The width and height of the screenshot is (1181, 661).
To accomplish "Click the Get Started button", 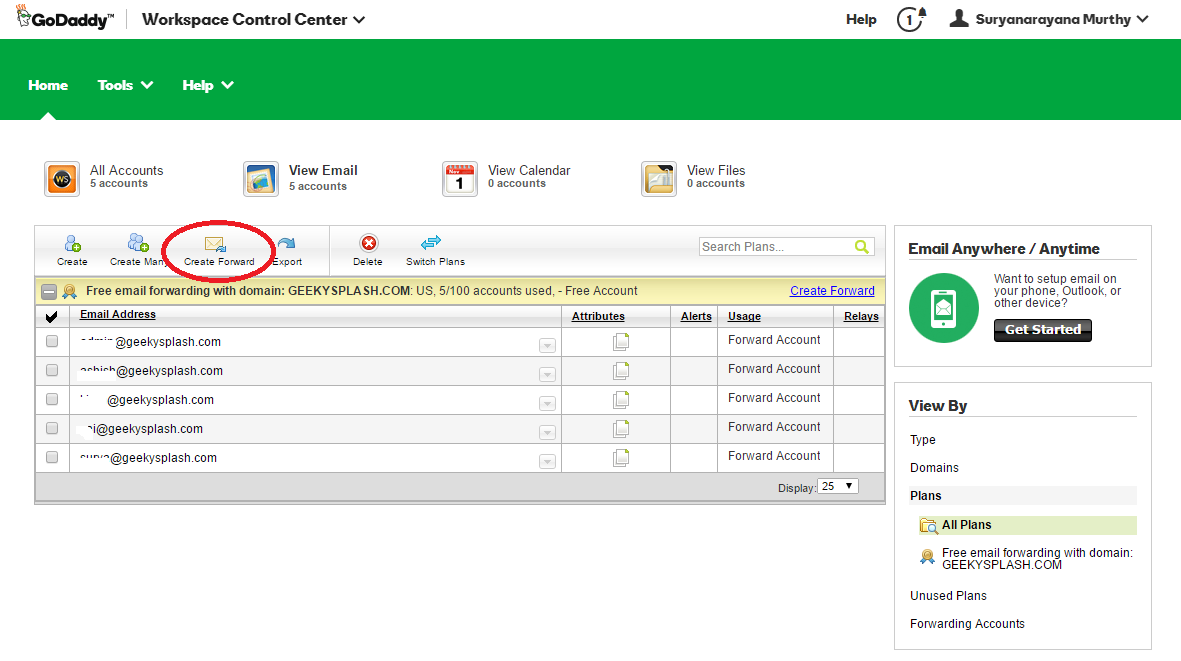I will point(1042,330).
